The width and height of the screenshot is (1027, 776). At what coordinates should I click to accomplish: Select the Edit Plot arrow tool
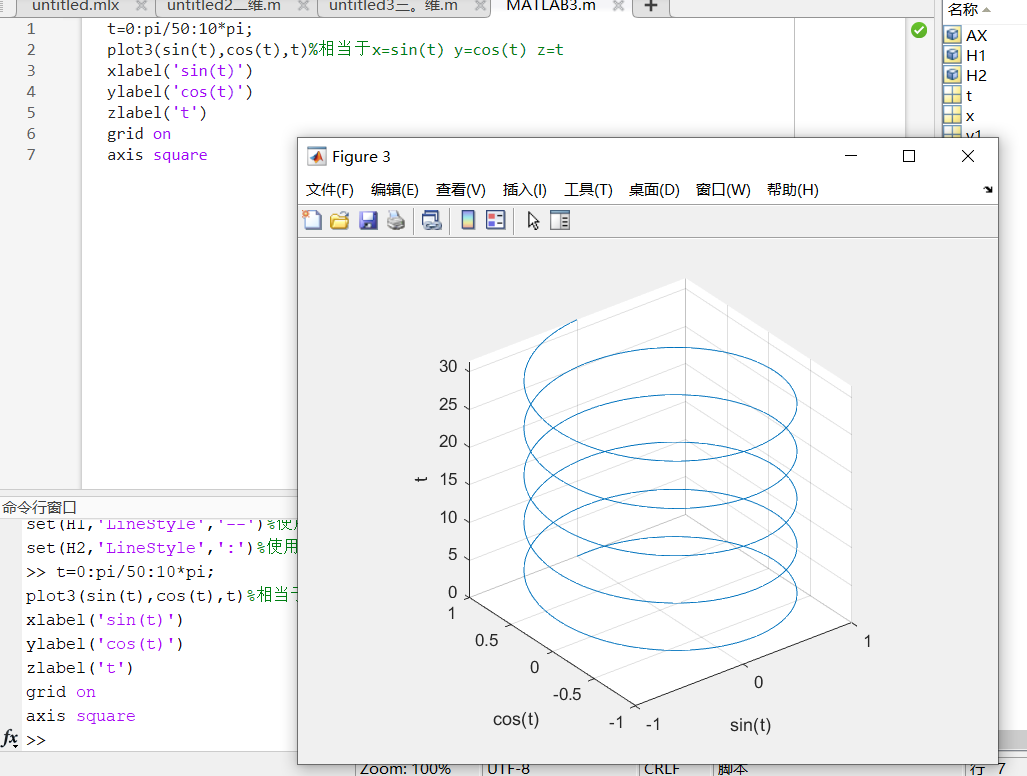(533, 221)
